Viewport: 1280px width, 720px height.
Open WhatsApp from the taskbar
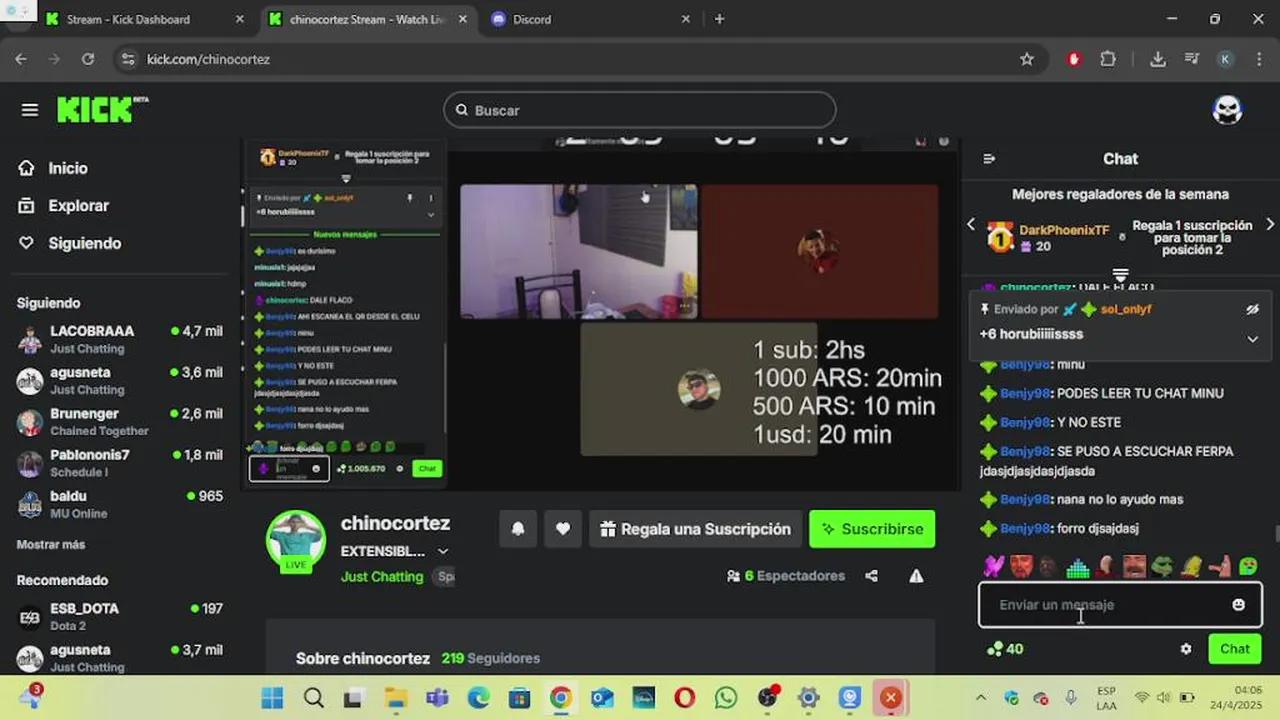pos(726,697)
